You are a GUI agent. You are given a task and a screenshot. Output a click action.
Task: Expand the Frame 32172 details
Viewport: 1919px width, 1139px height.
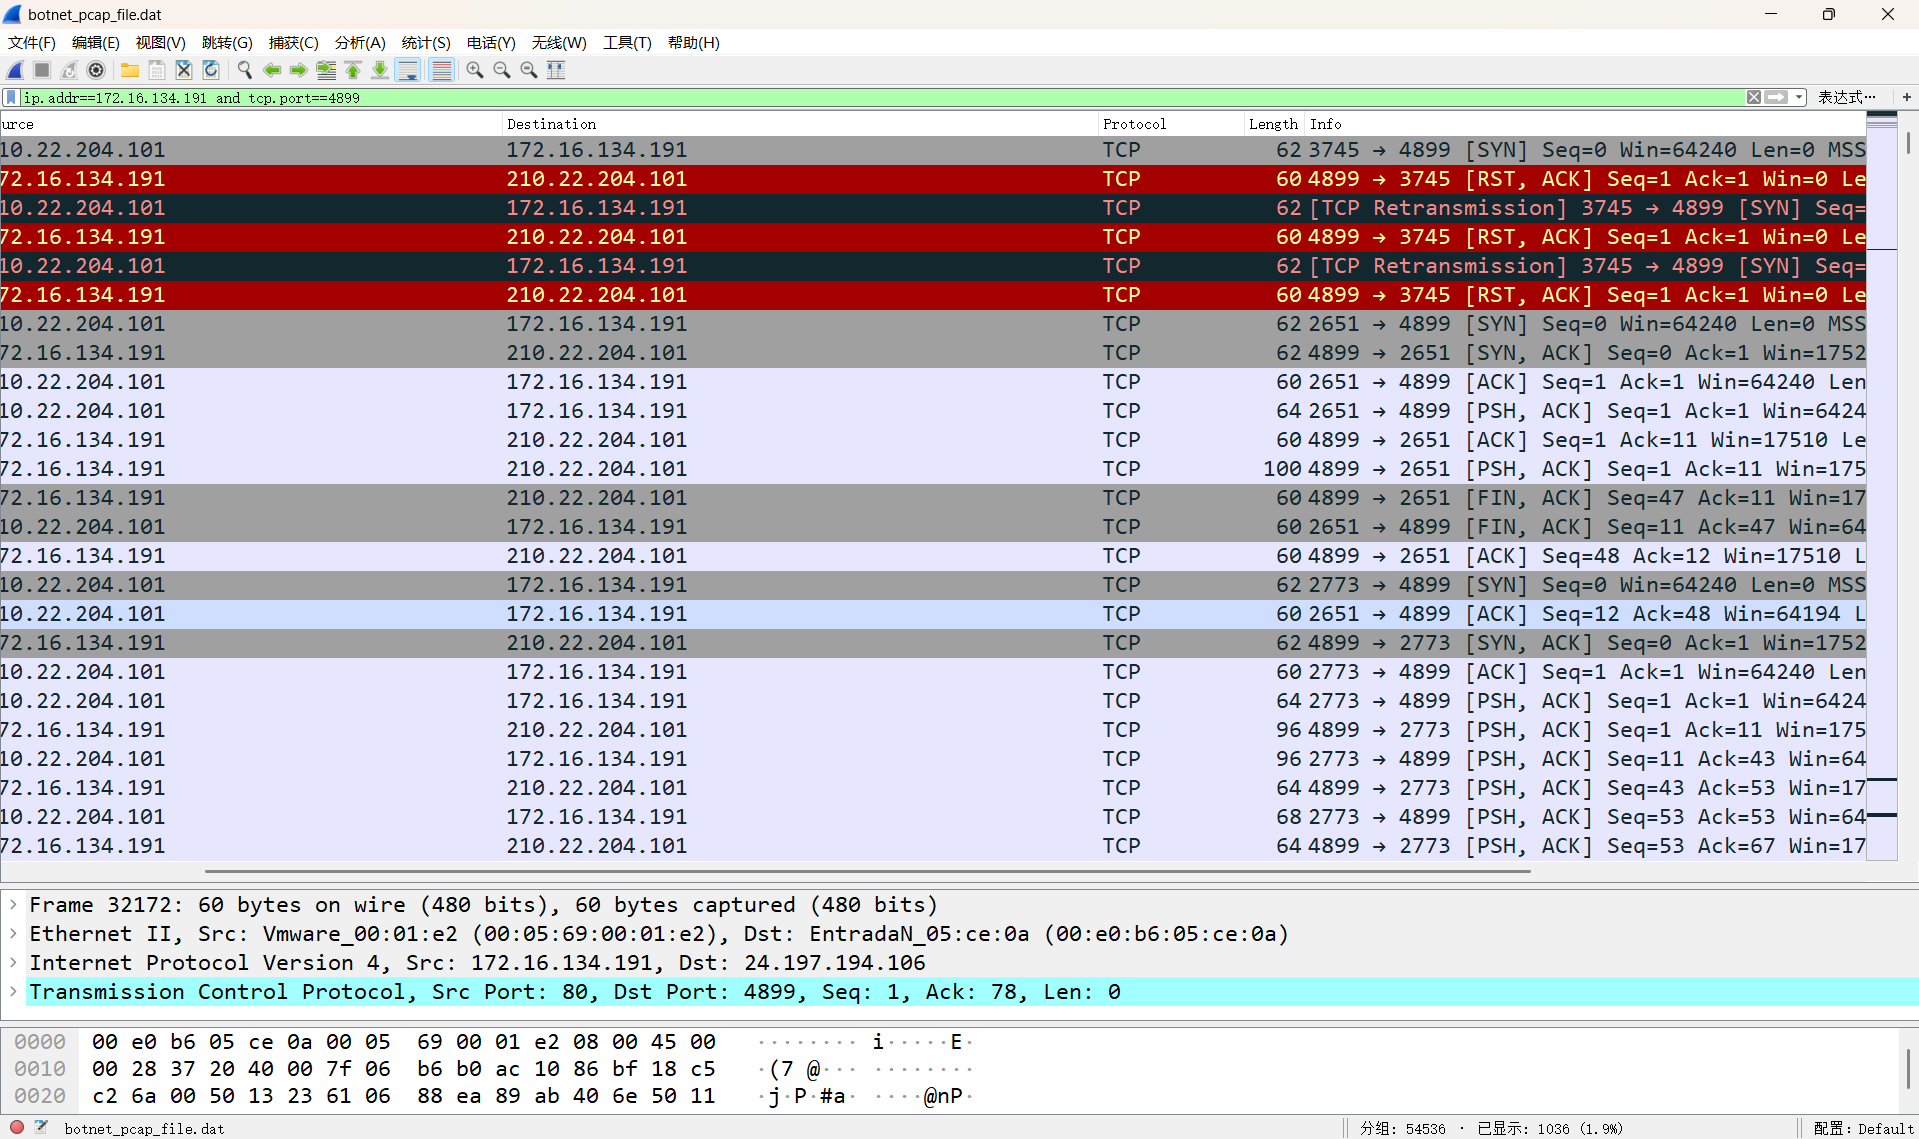coord(13,905)
